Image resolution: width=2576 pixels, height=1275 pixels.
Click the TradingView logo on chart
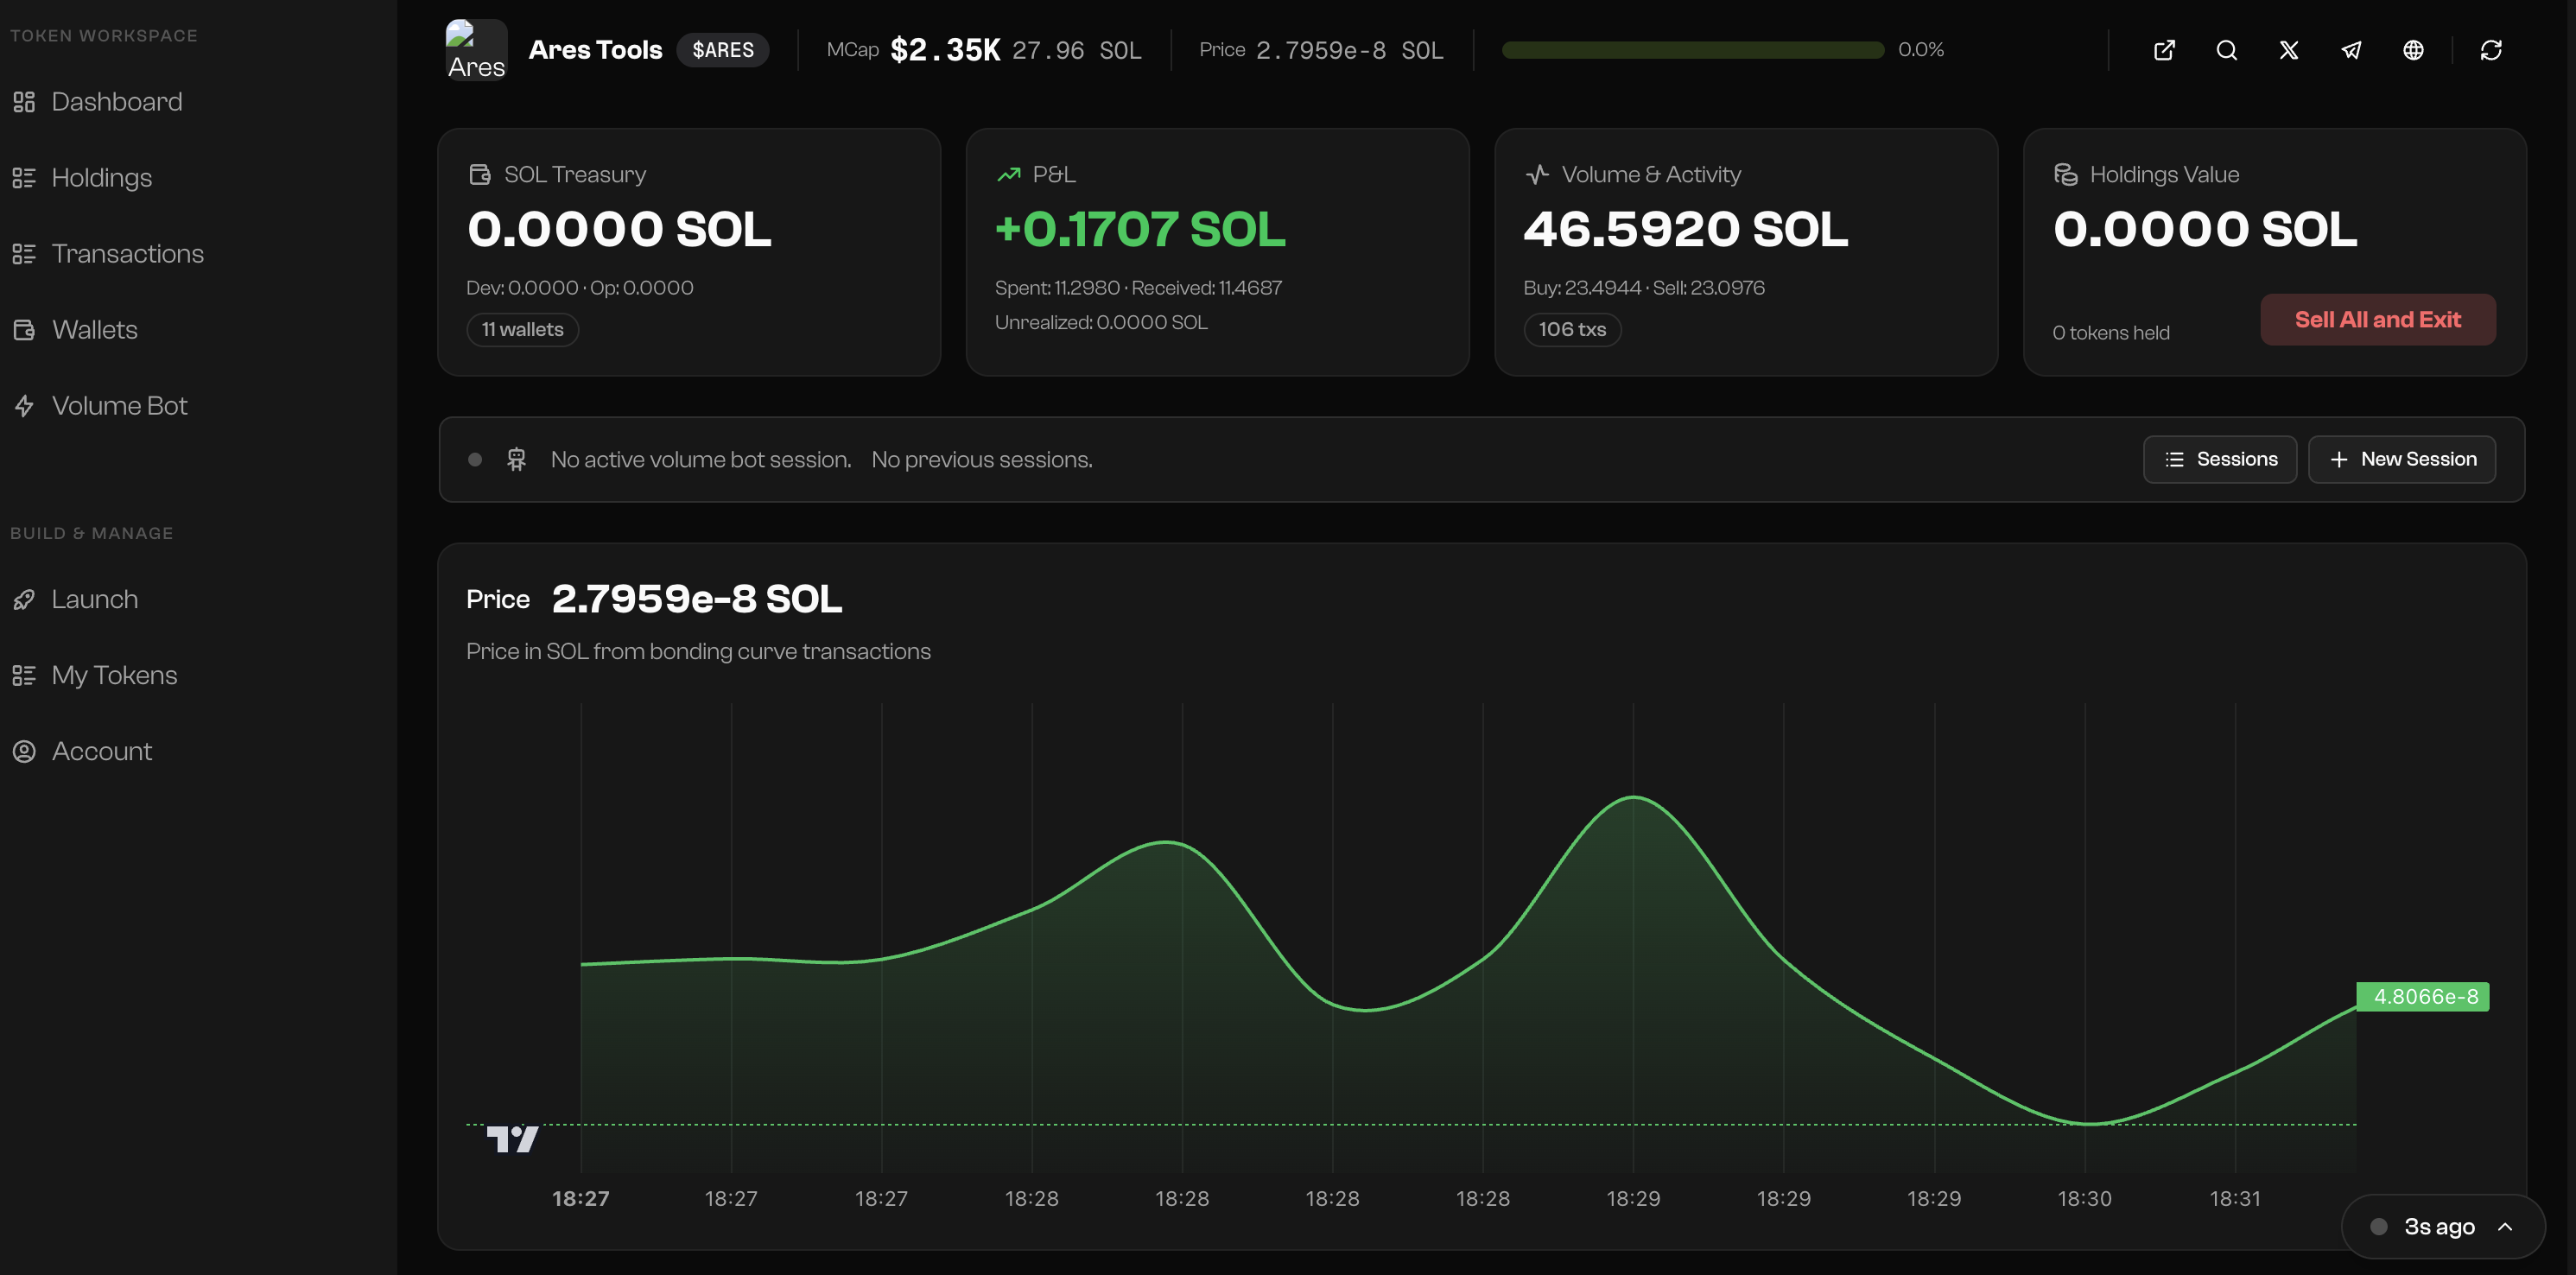pos(512,1139)
